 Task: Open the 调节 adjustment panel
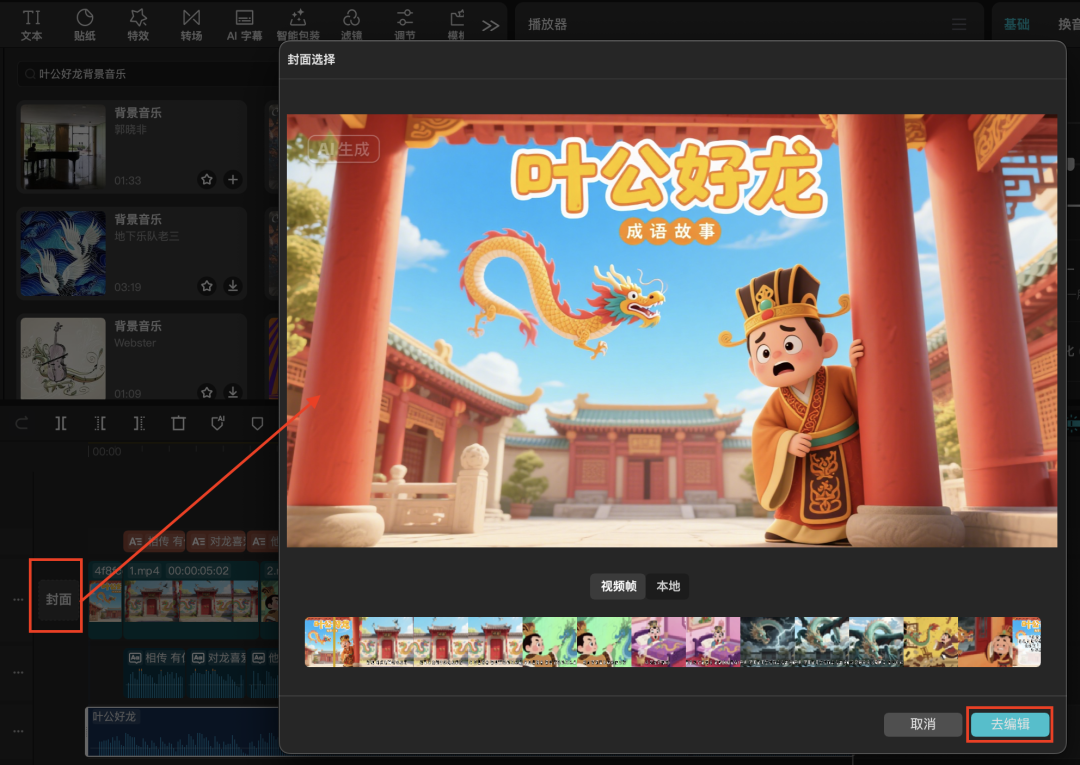pyautogui.click(x=404, y=24)
